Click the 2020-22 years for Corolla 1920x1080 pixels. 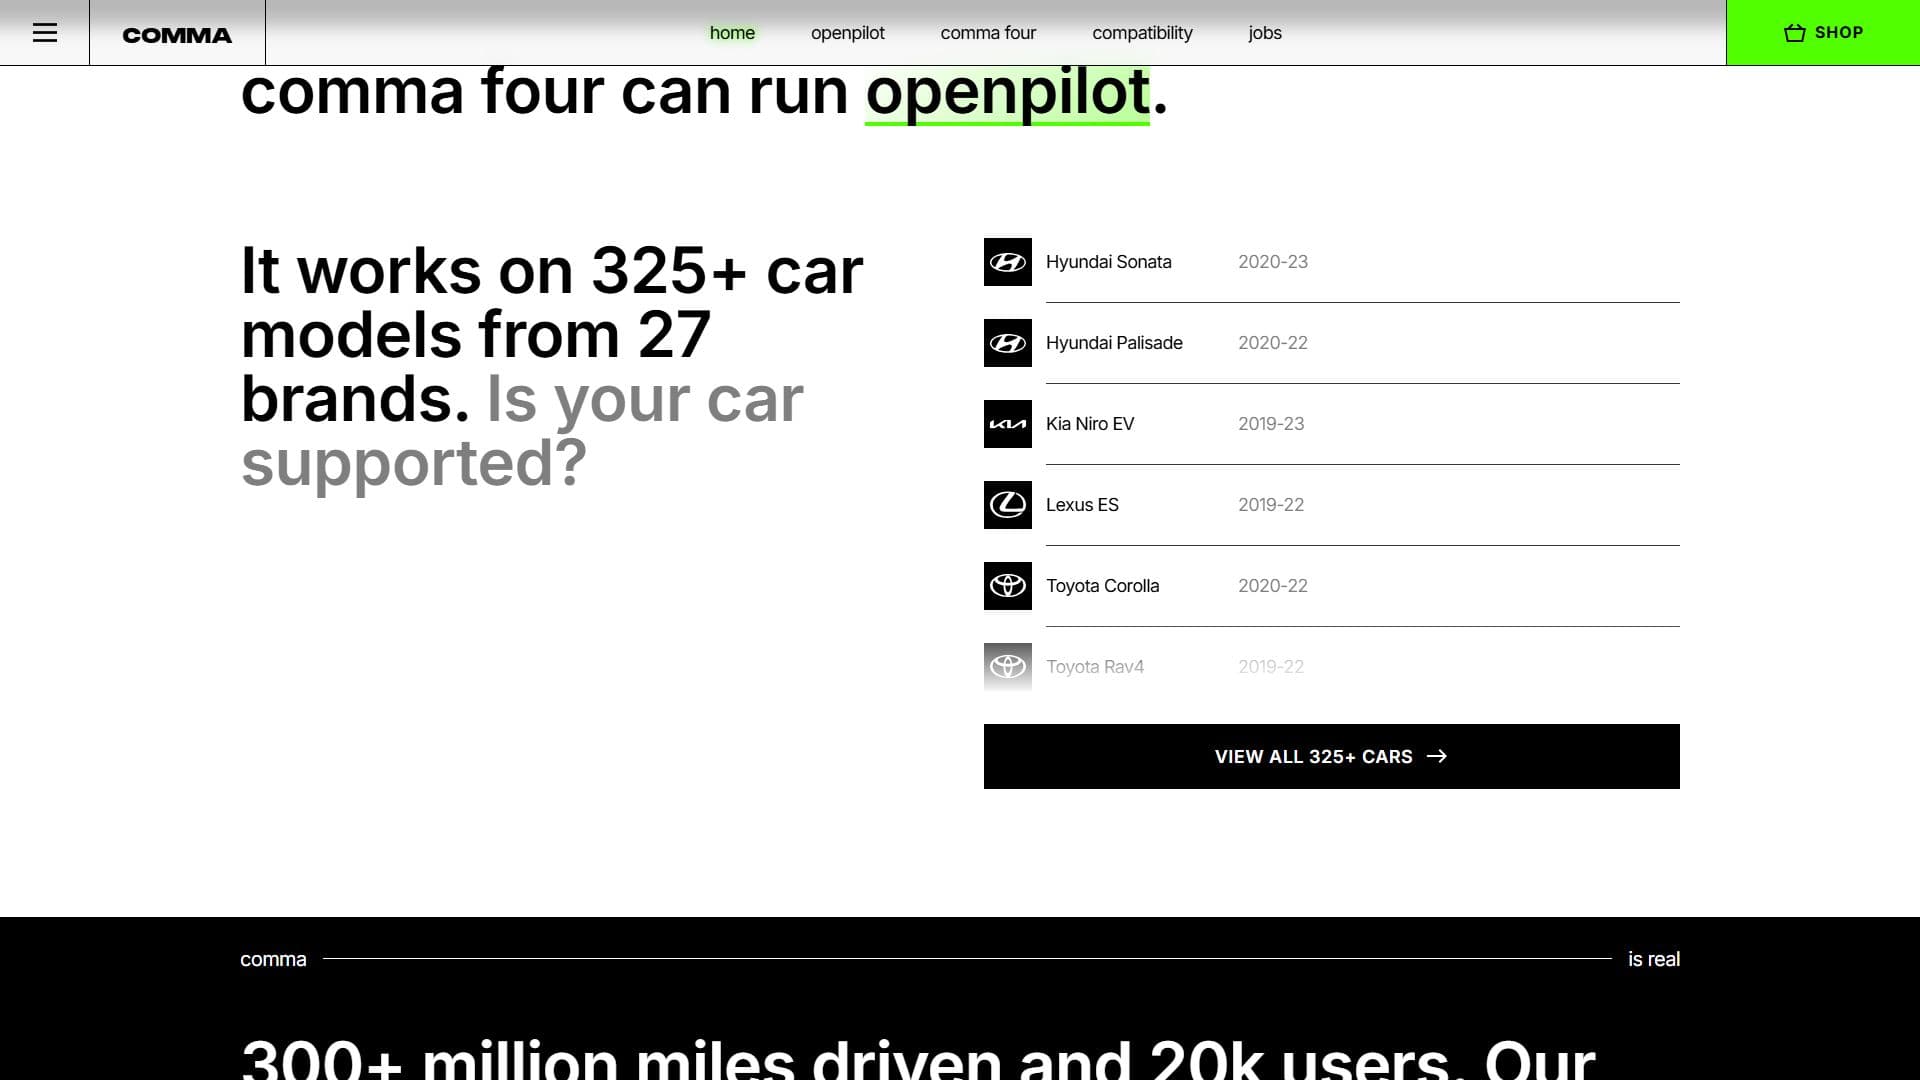pyautogui.click(x=1273, y=586)
